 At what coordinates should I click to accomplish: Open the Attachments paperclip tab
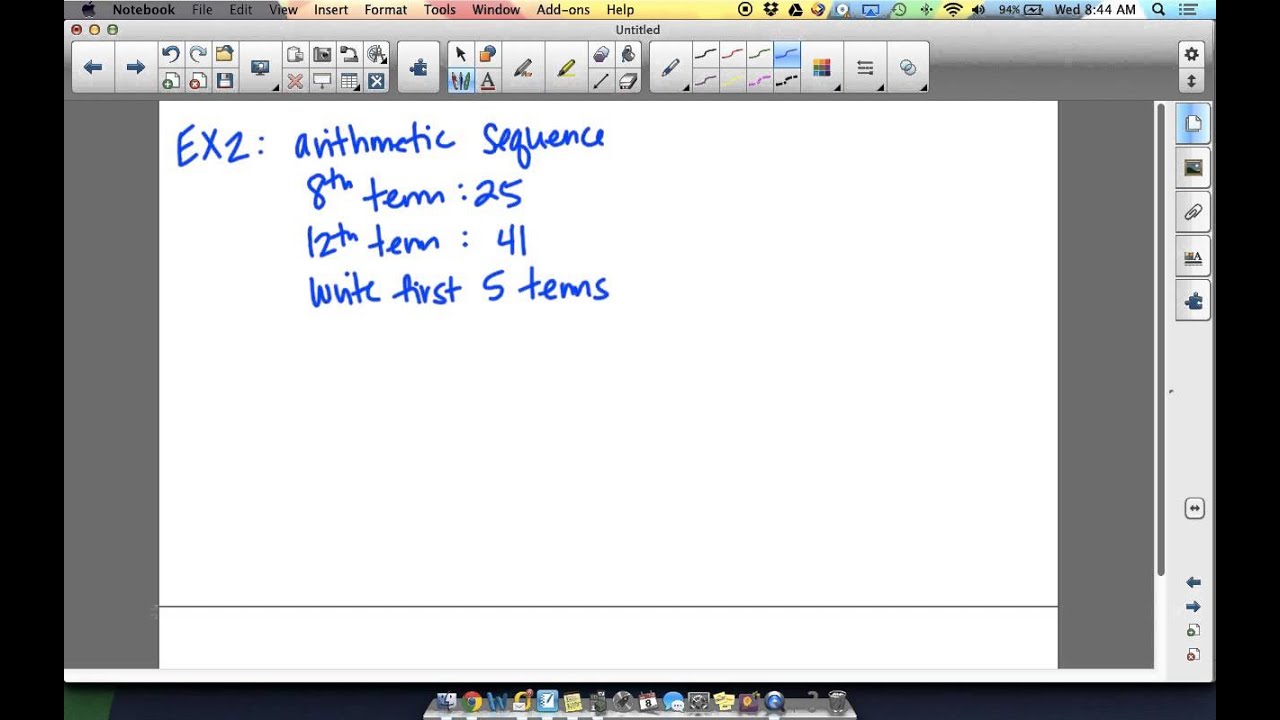tap(1193, 212)
